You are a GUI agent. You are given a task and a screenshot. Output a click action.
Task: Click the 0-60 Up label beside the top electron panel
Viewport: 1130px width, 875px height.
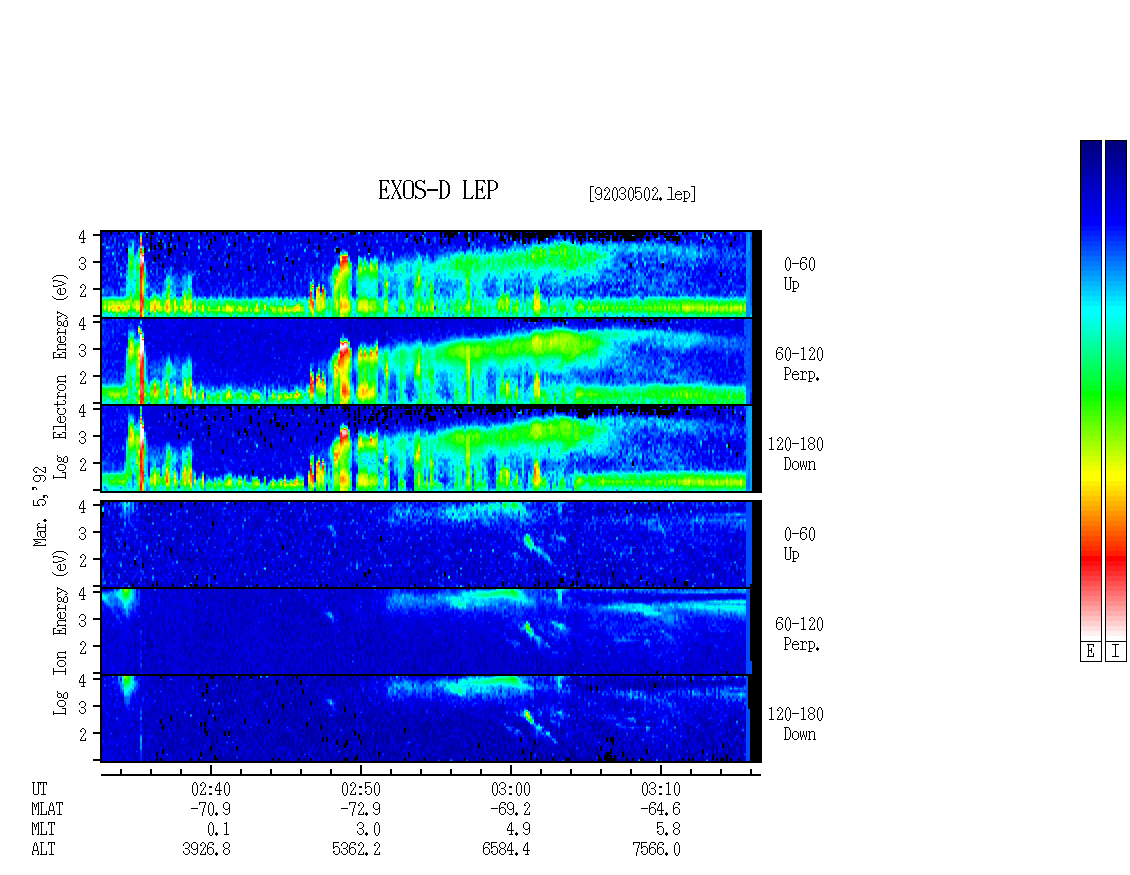799,274
